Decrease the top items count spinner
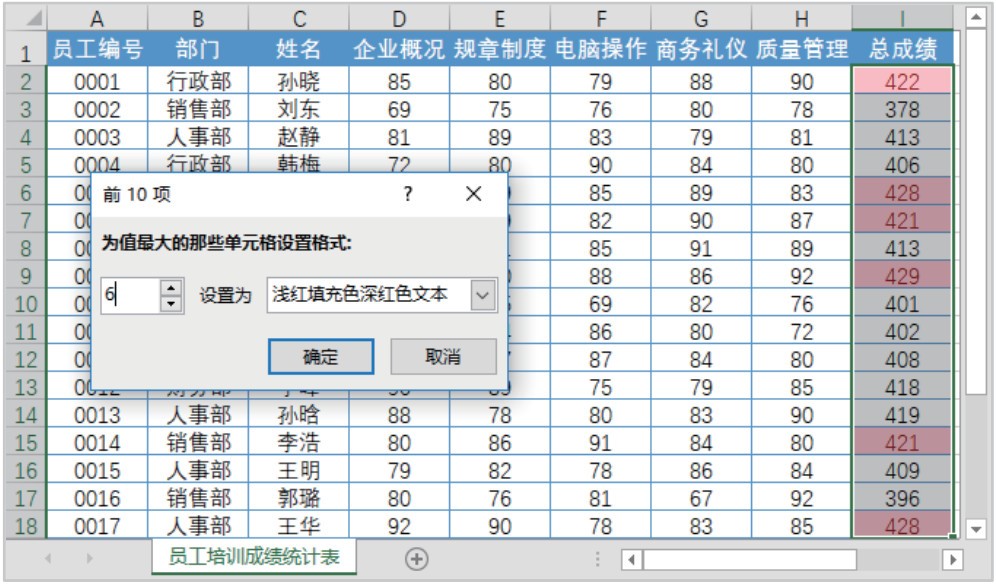The height and width of the screenshot is (584, 996). click(171, 304)
